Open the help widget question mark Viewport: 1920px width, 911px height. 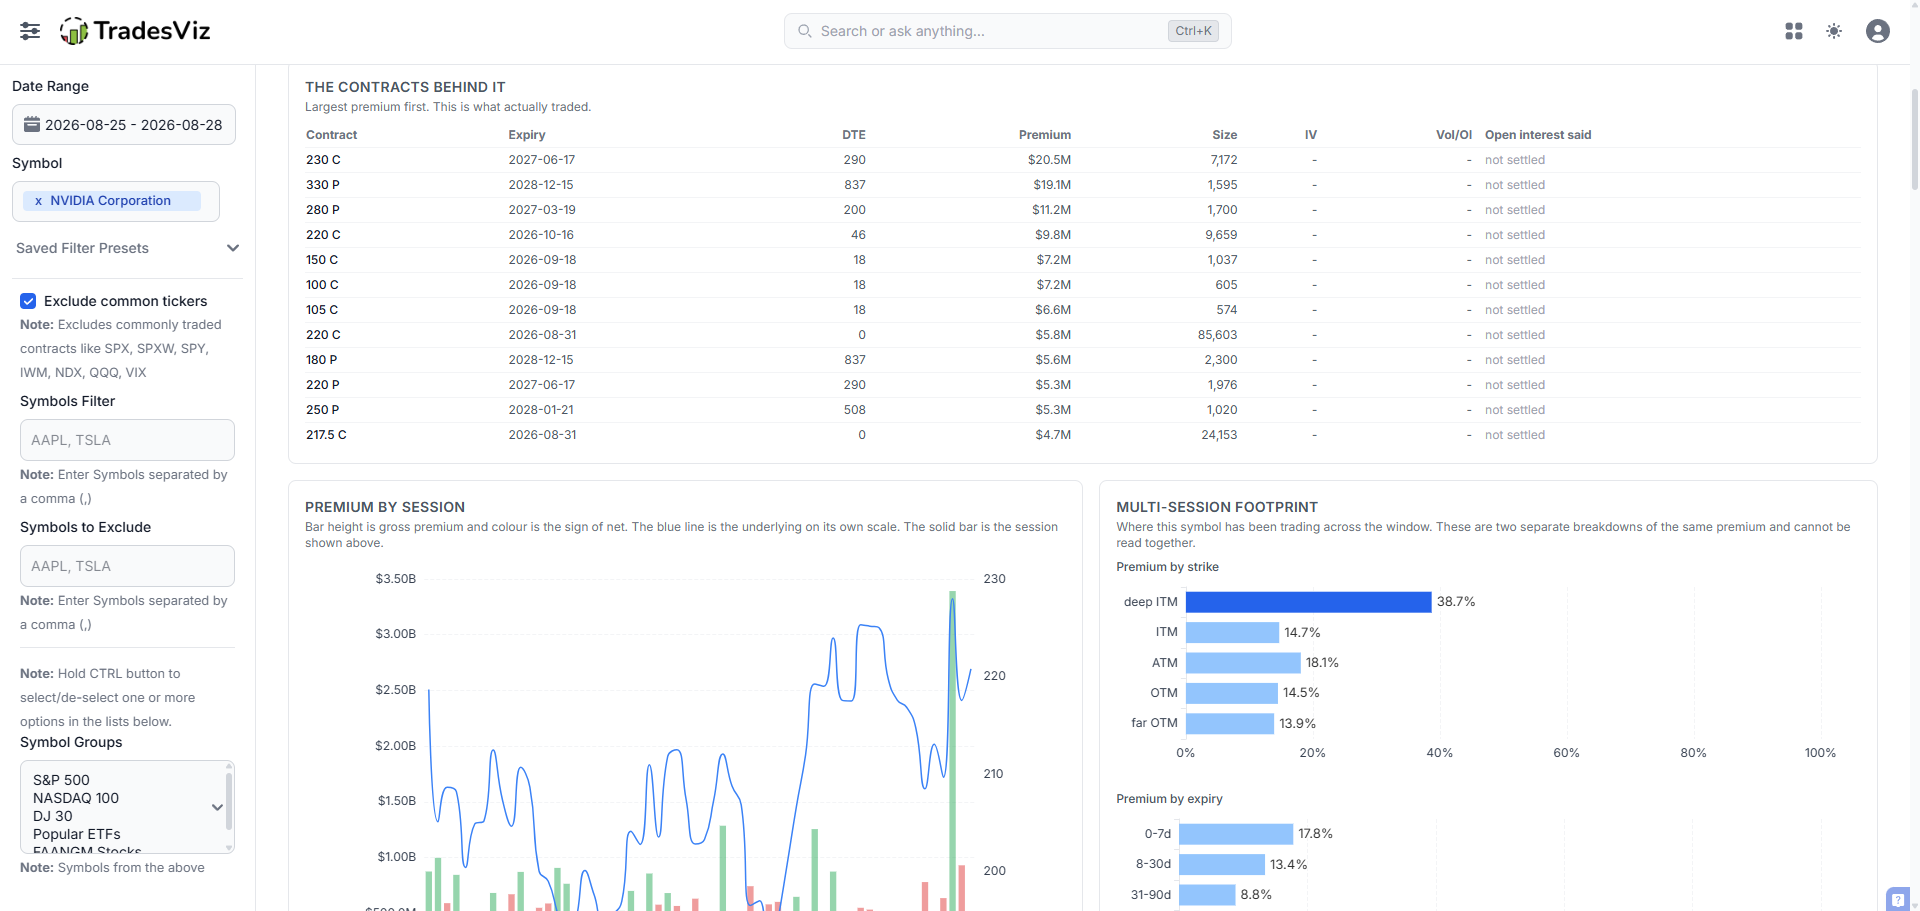[1898, 900]
